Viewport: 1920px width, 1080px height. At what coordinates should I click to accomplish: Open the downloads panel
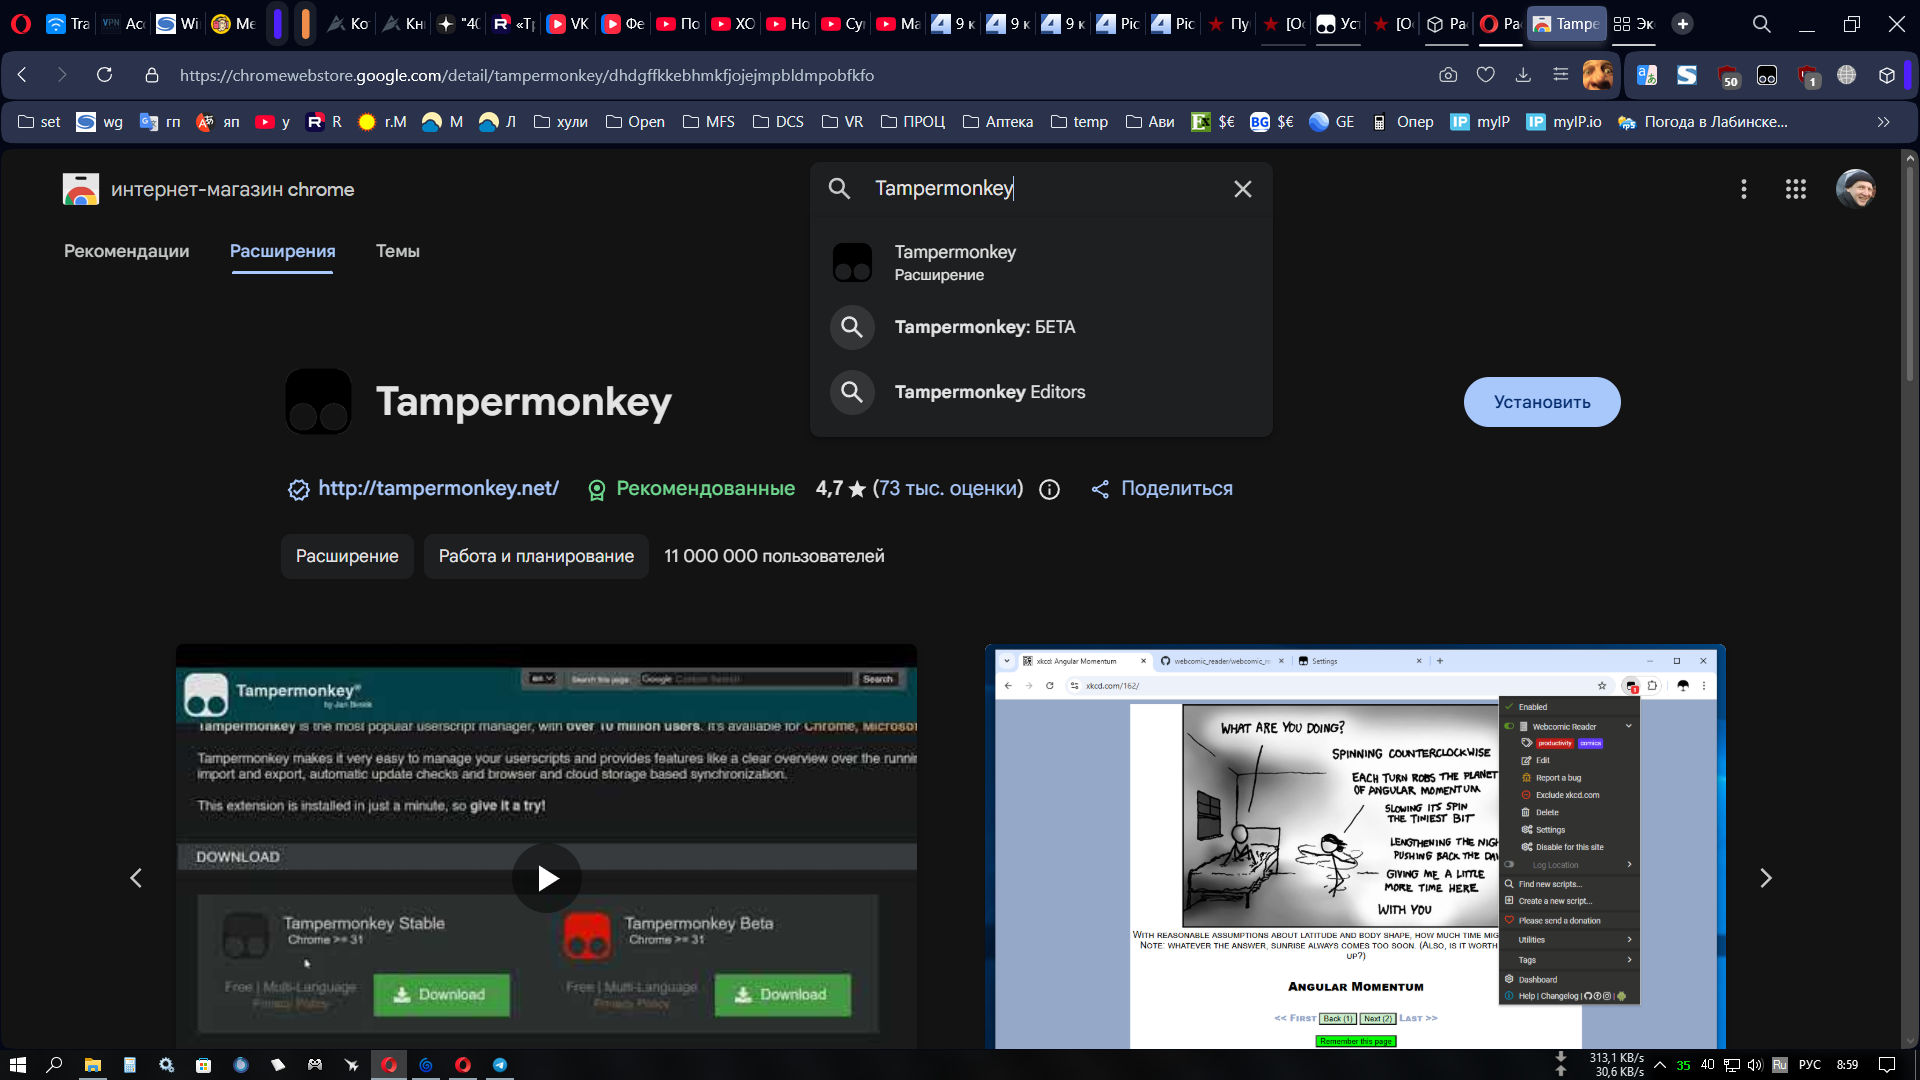pos(1523,75)
